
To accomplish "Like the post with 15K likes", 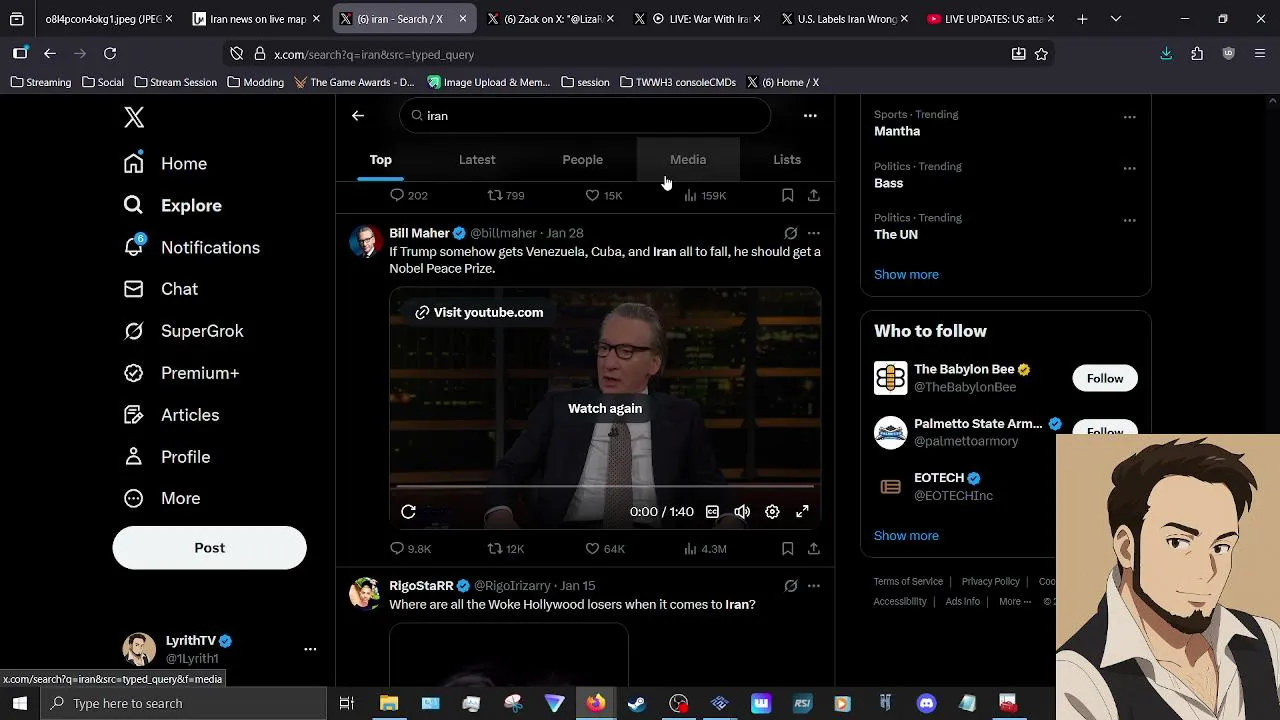I will [x=603, y=196].
